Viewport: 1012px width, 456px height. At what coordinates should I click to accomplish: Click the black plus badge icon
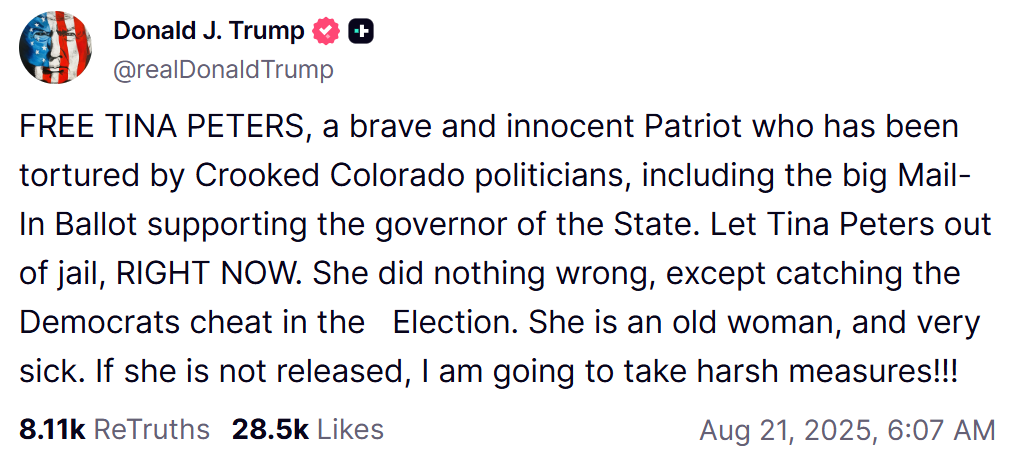click(361, 31)
